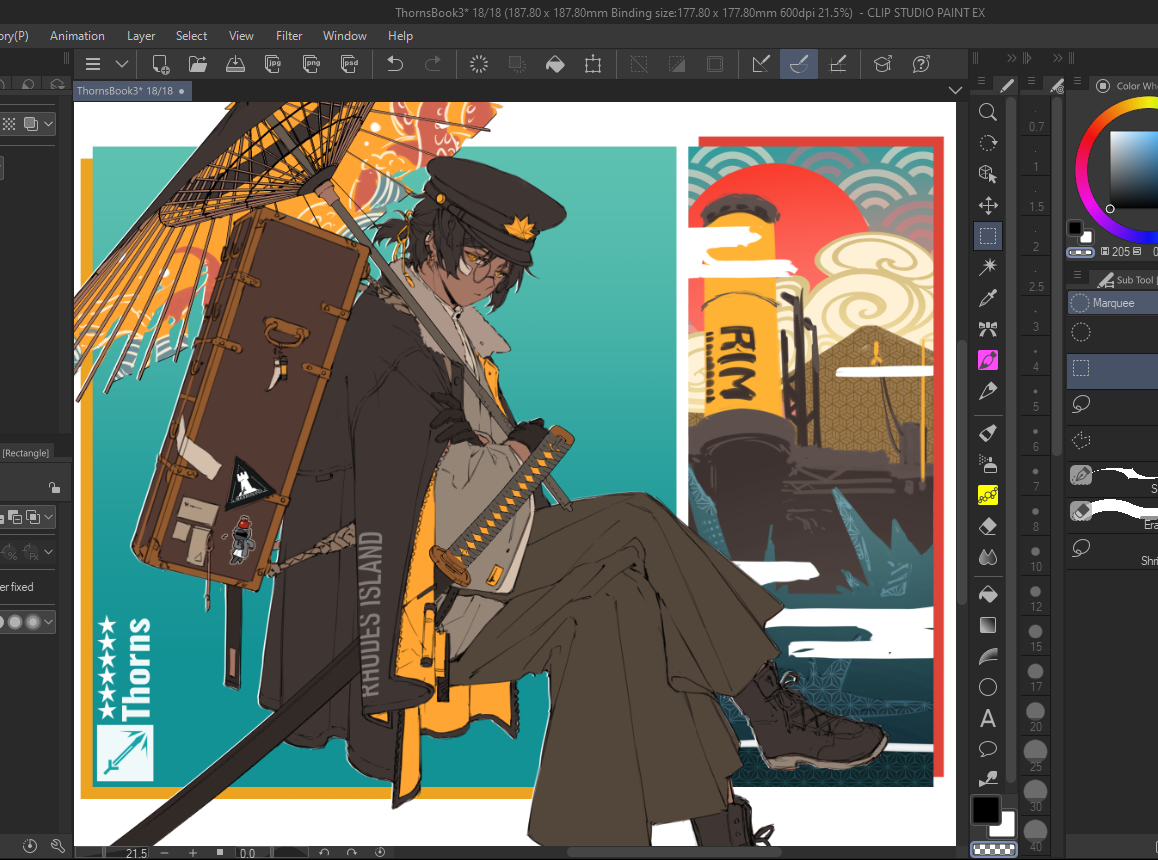Screen dimensions: 1158x860
Task: Export as PSD from command bar
Action: pos(349,64)
